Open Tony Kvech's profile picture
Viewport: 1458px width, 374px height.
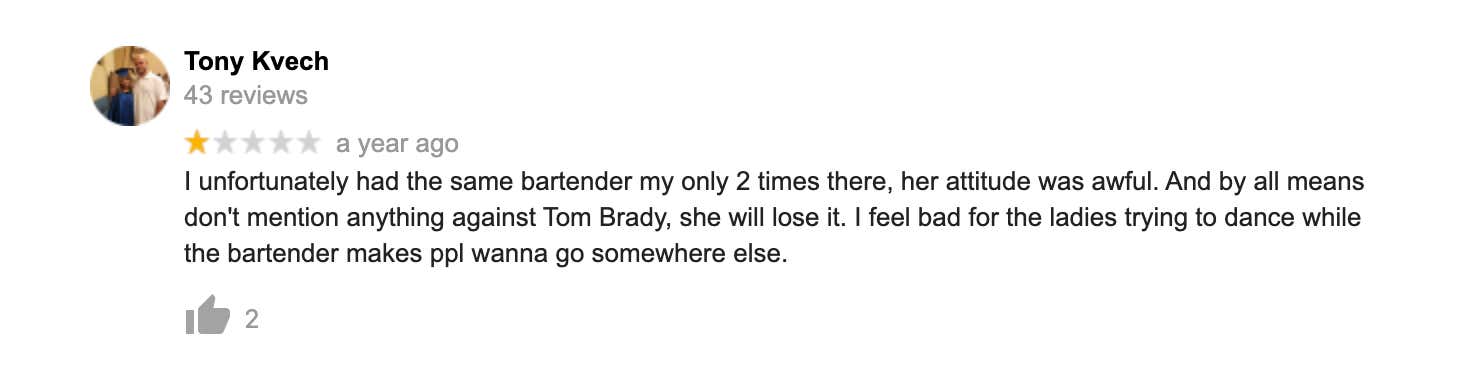[x=130, y=85]
